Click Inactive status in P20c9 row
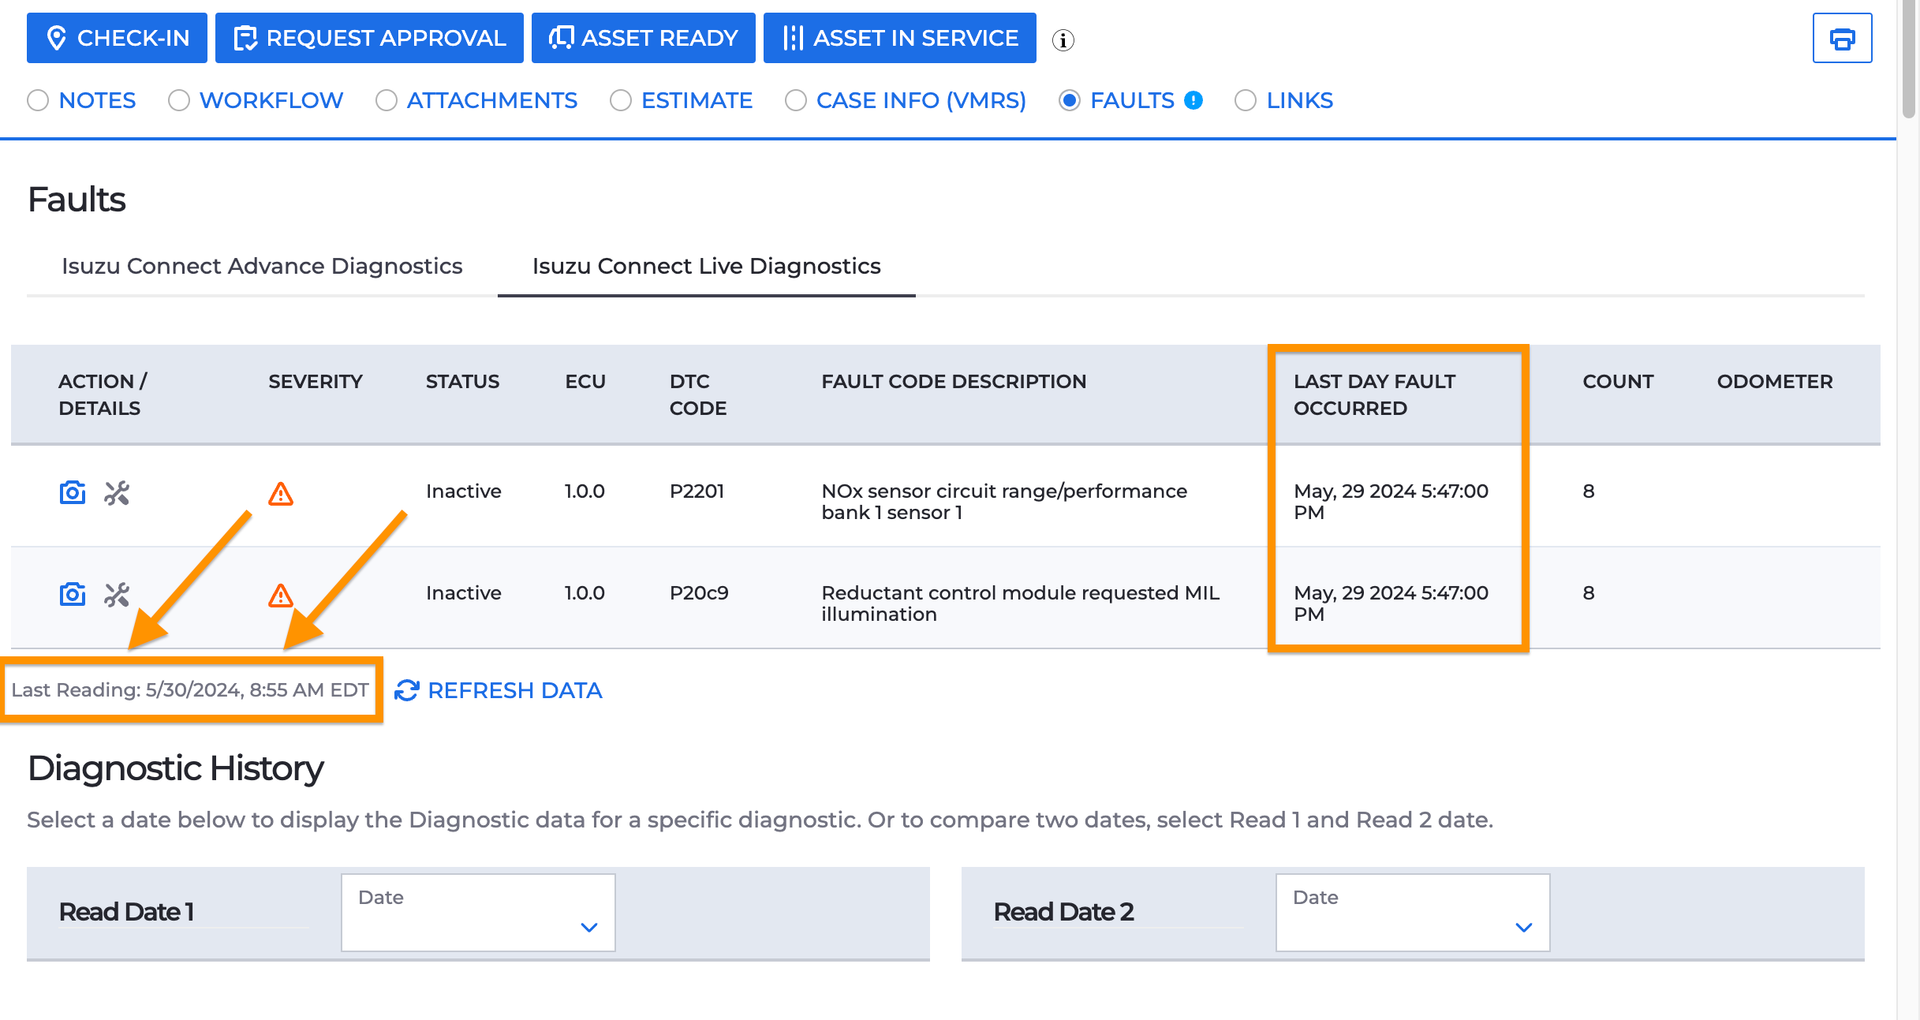The image size is (1920, 1020). [463, 593]
